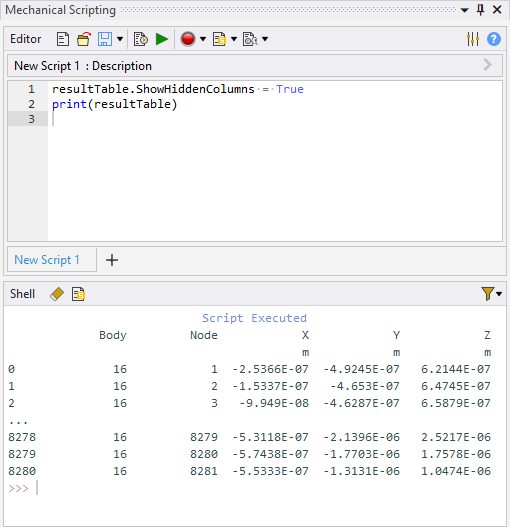Open the editor snippets icon
510x527 pixels.
(x=219, y=39)
